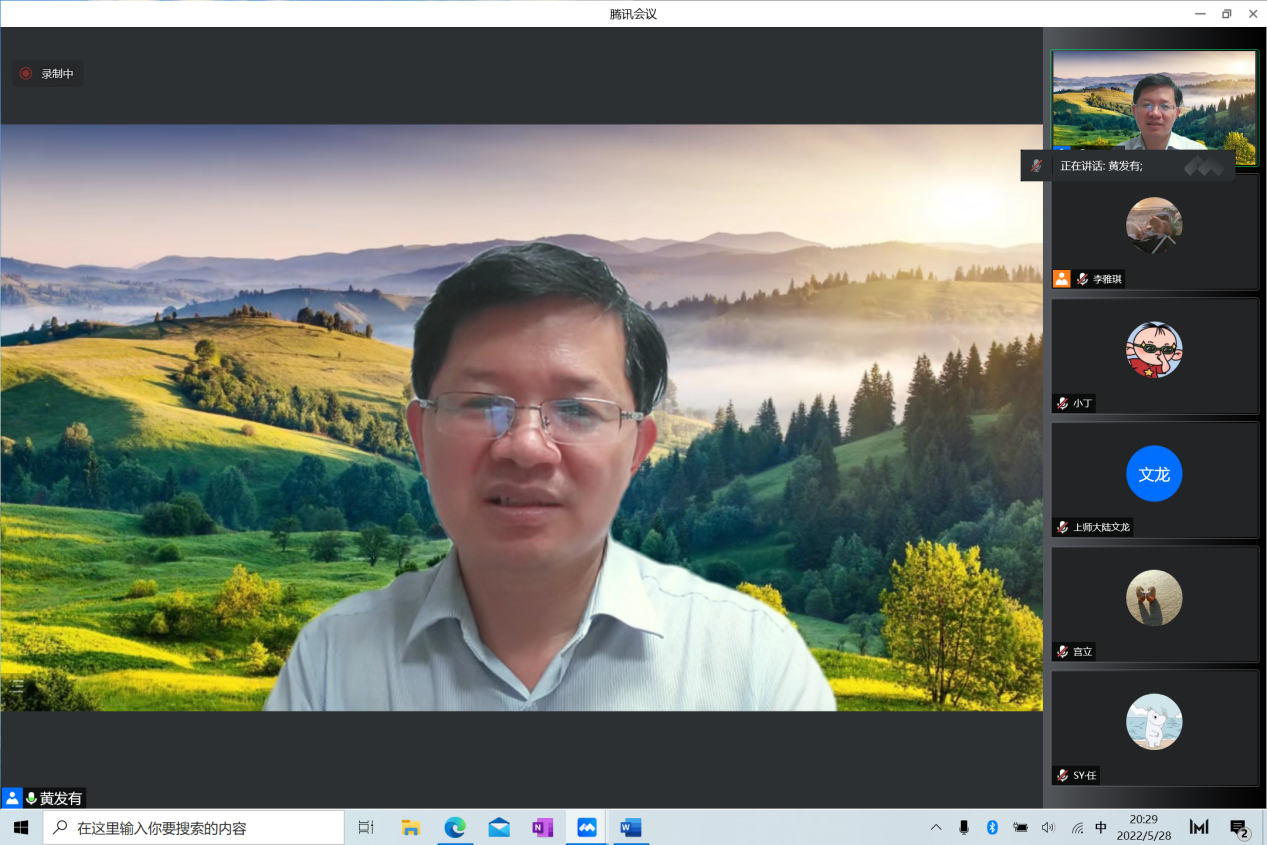This screenshot has height=845, width=1267.
Task: Click the blue person icon at bottom left
Action: pos(12,798)
